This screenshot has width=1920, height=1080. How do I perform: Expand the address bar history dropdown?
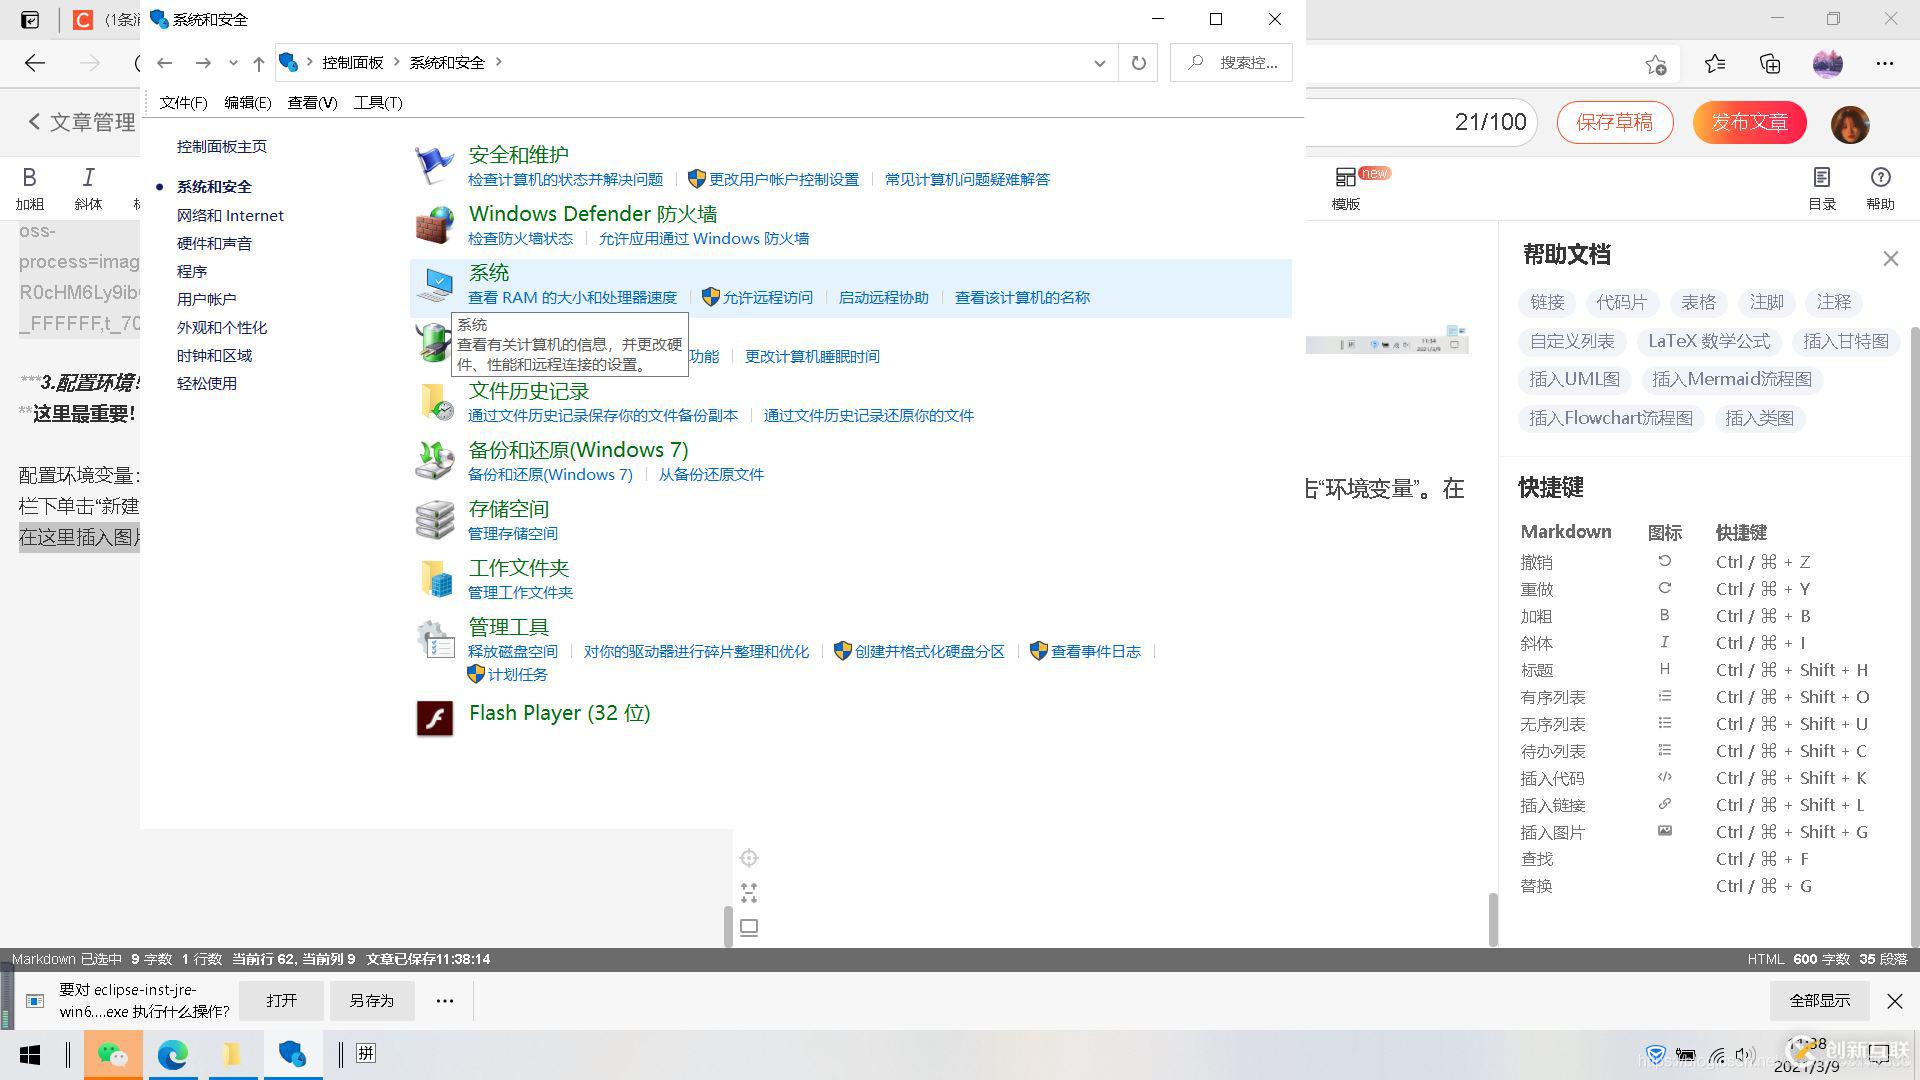(1099, 63)
